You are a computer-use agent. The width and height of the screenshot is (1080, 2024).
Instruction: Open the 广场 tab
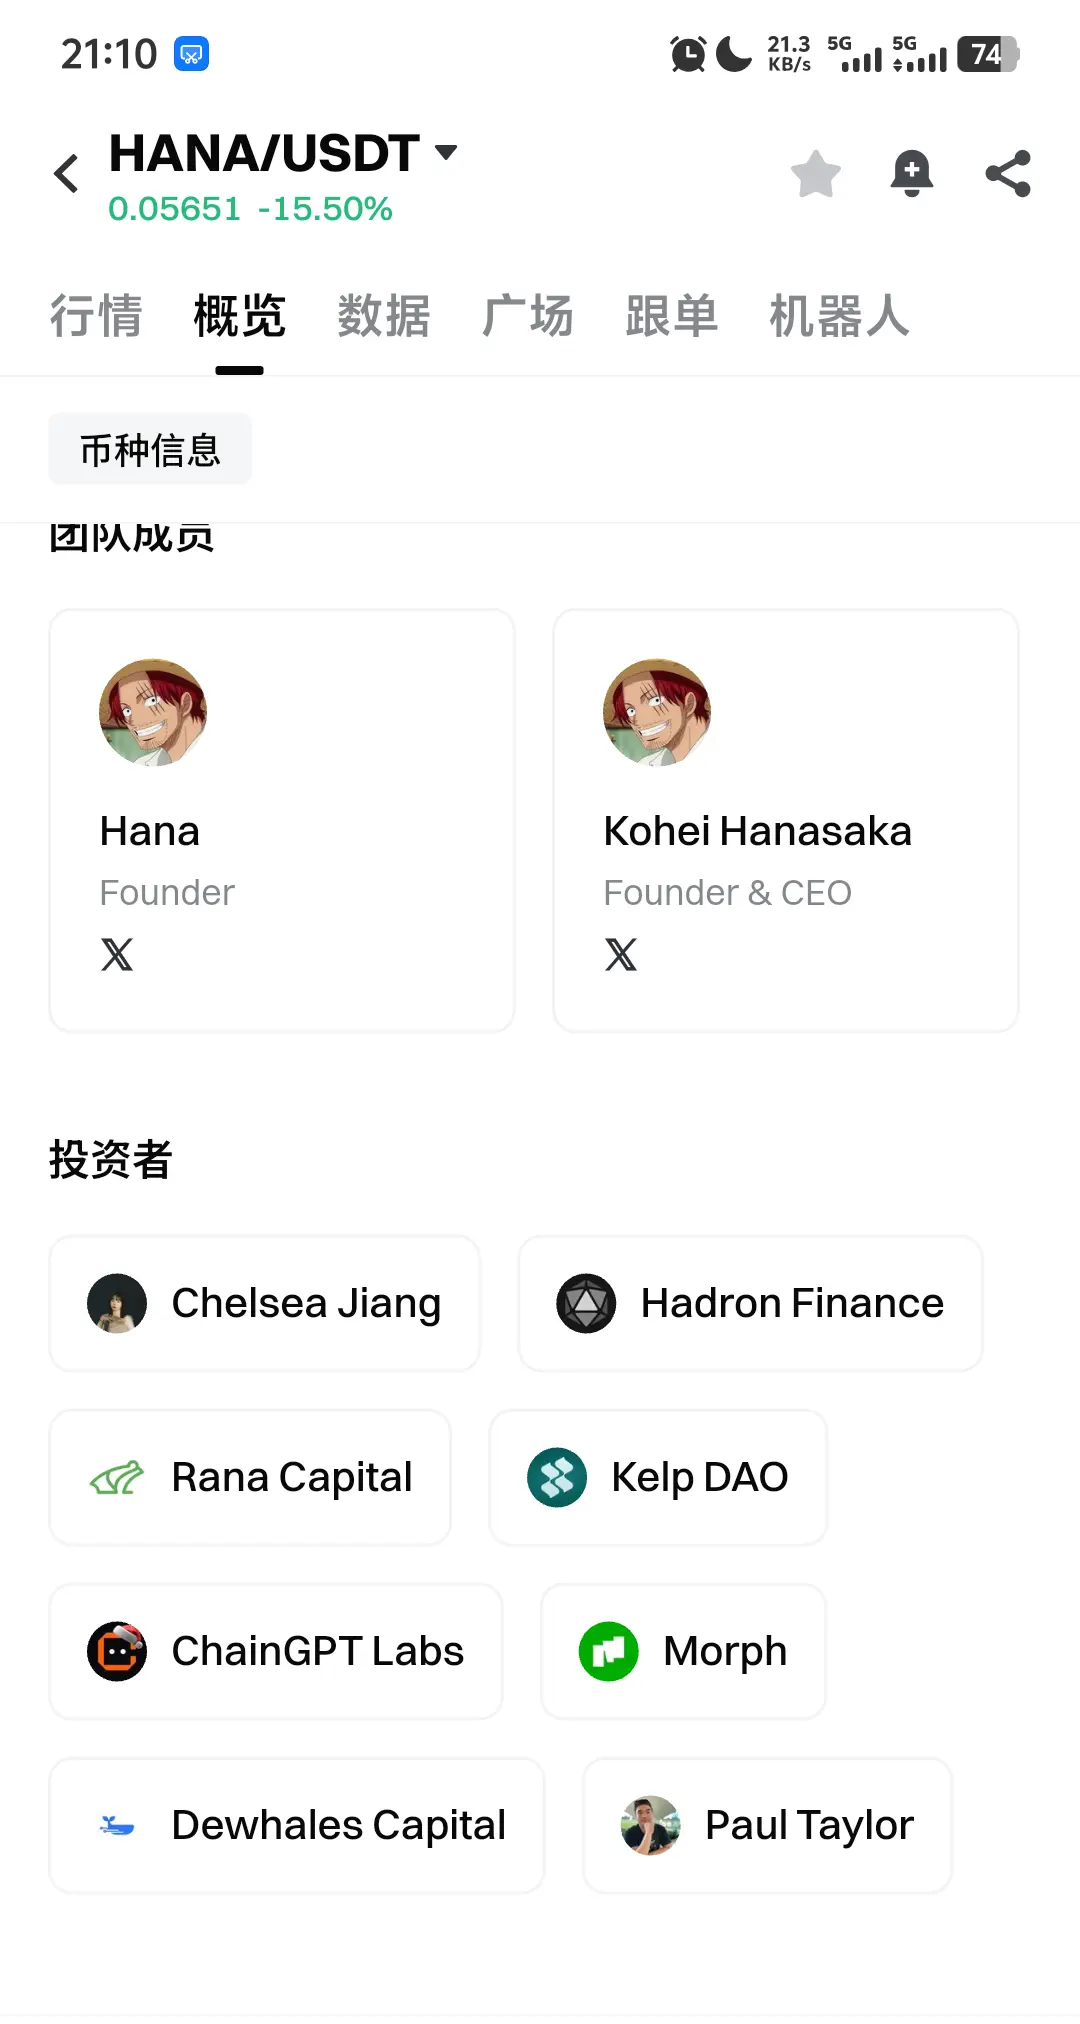(528, 316)
